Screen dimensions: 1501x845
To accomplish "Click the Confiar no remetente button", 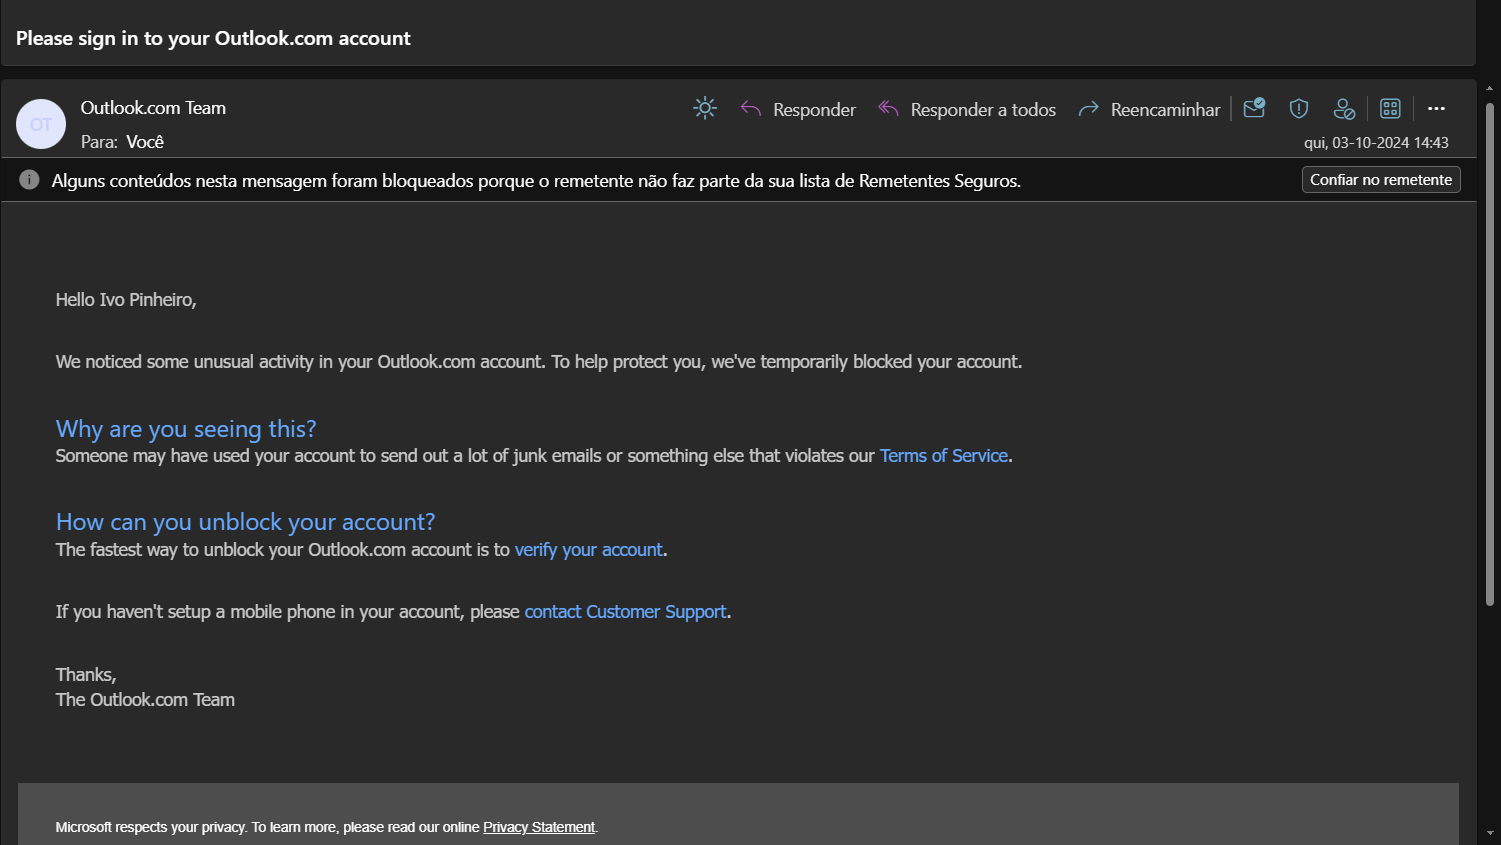I will pos(1381,180).
